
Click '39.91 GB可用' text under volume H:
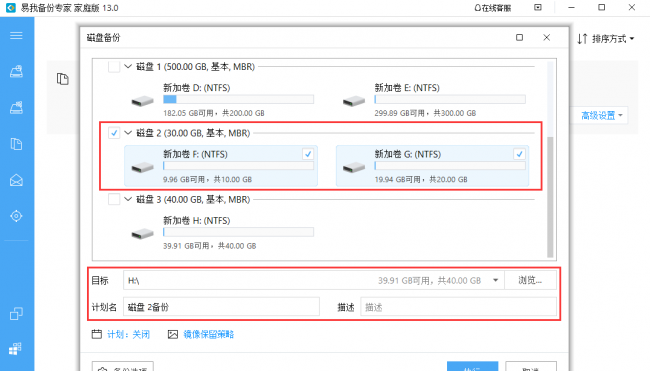point(186,246)
